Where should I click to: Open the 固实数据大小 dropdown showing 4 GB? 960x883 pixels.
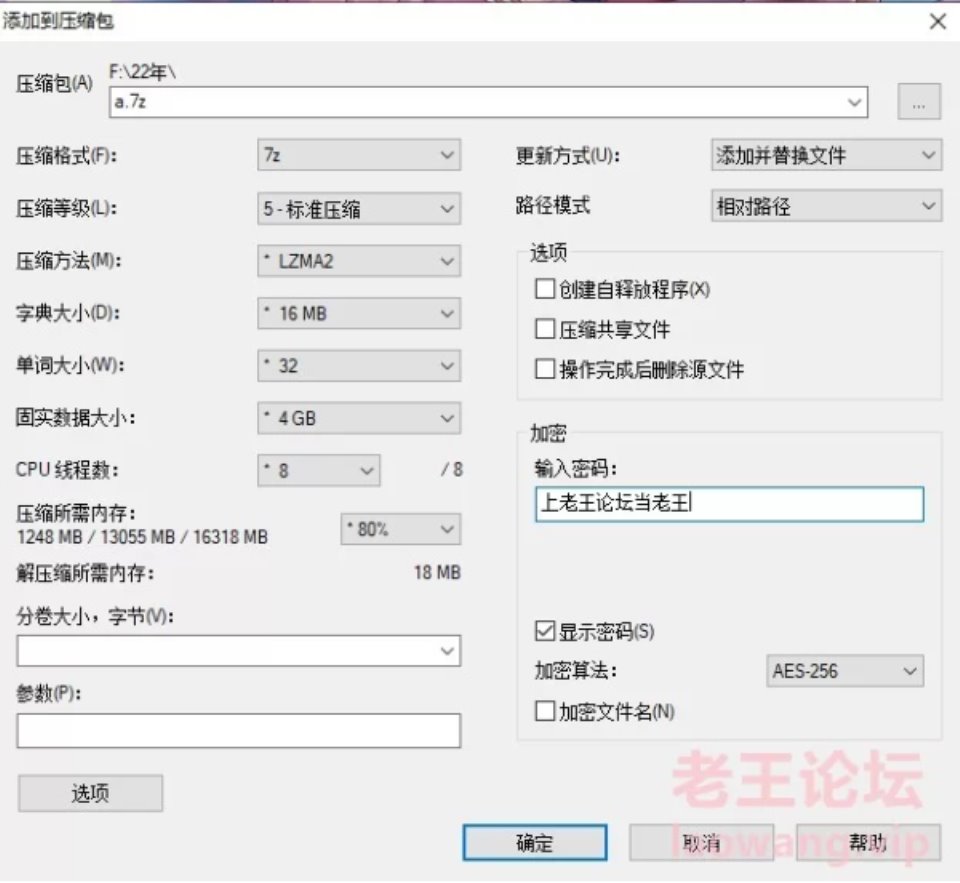coord(359,418)
